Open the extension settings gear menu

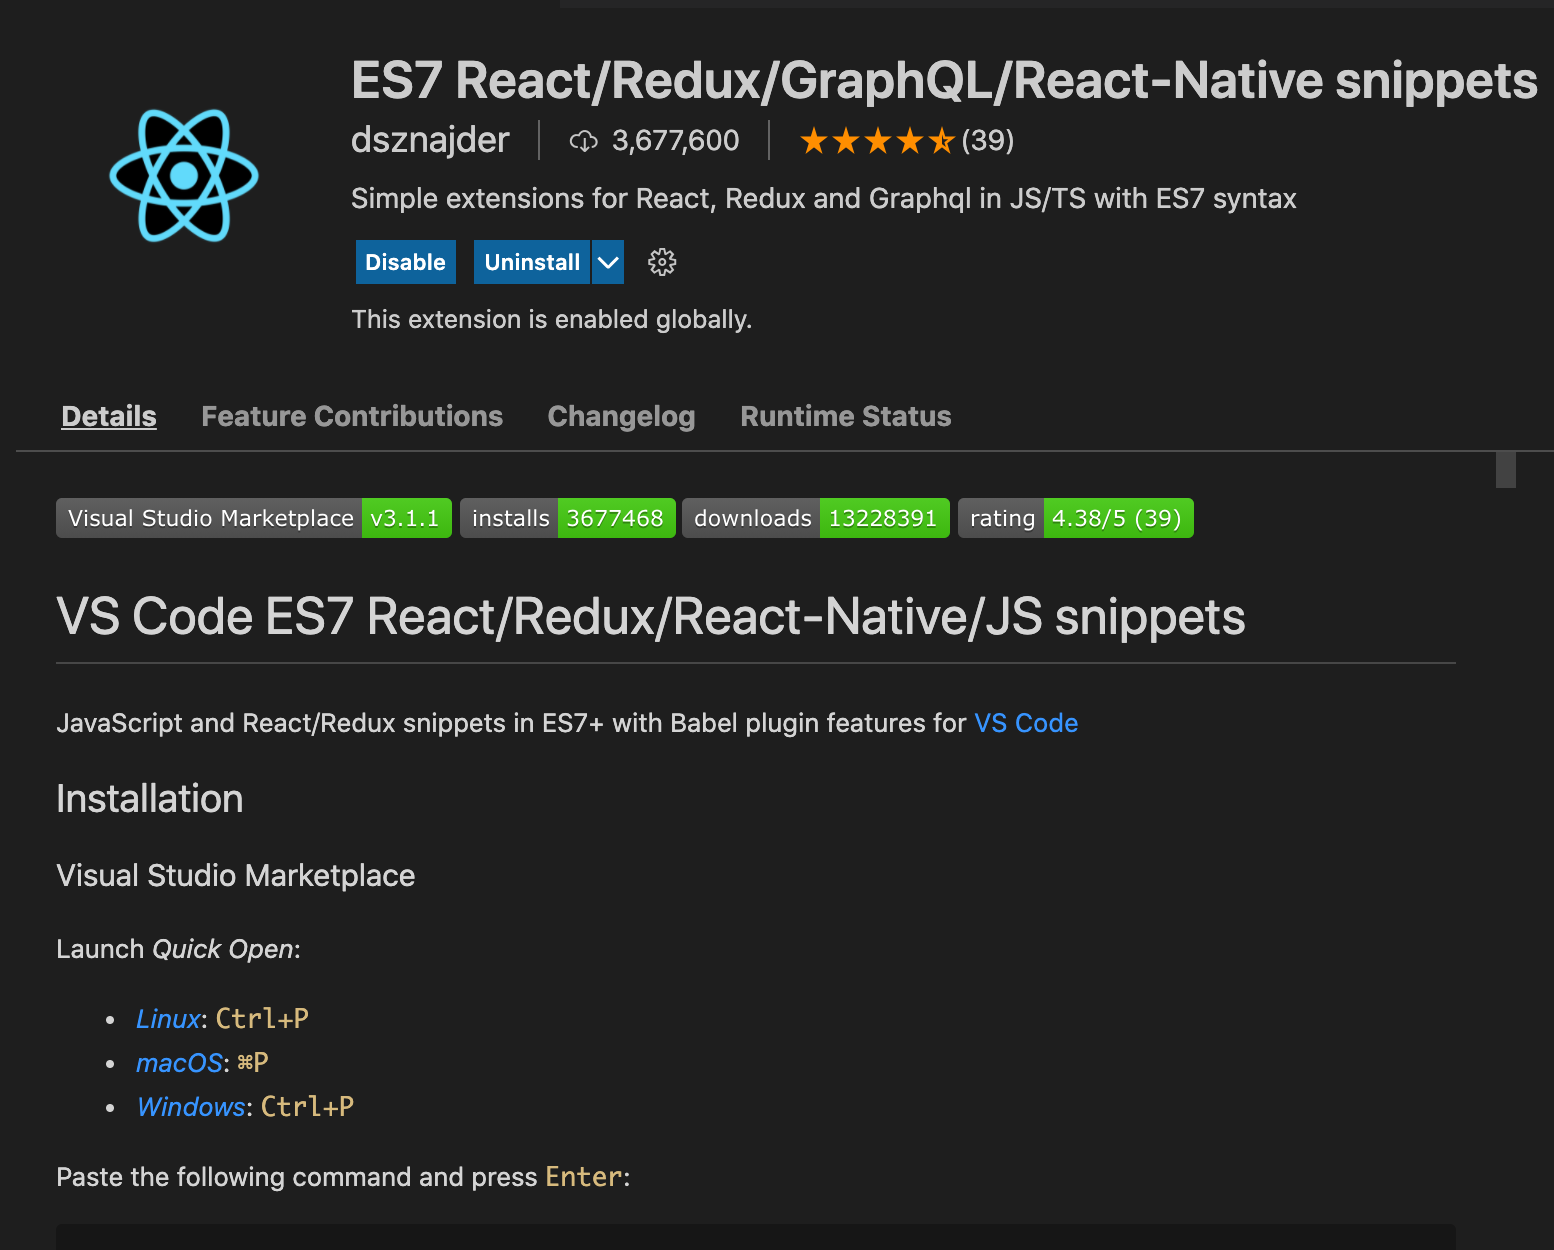click(662, 262)
